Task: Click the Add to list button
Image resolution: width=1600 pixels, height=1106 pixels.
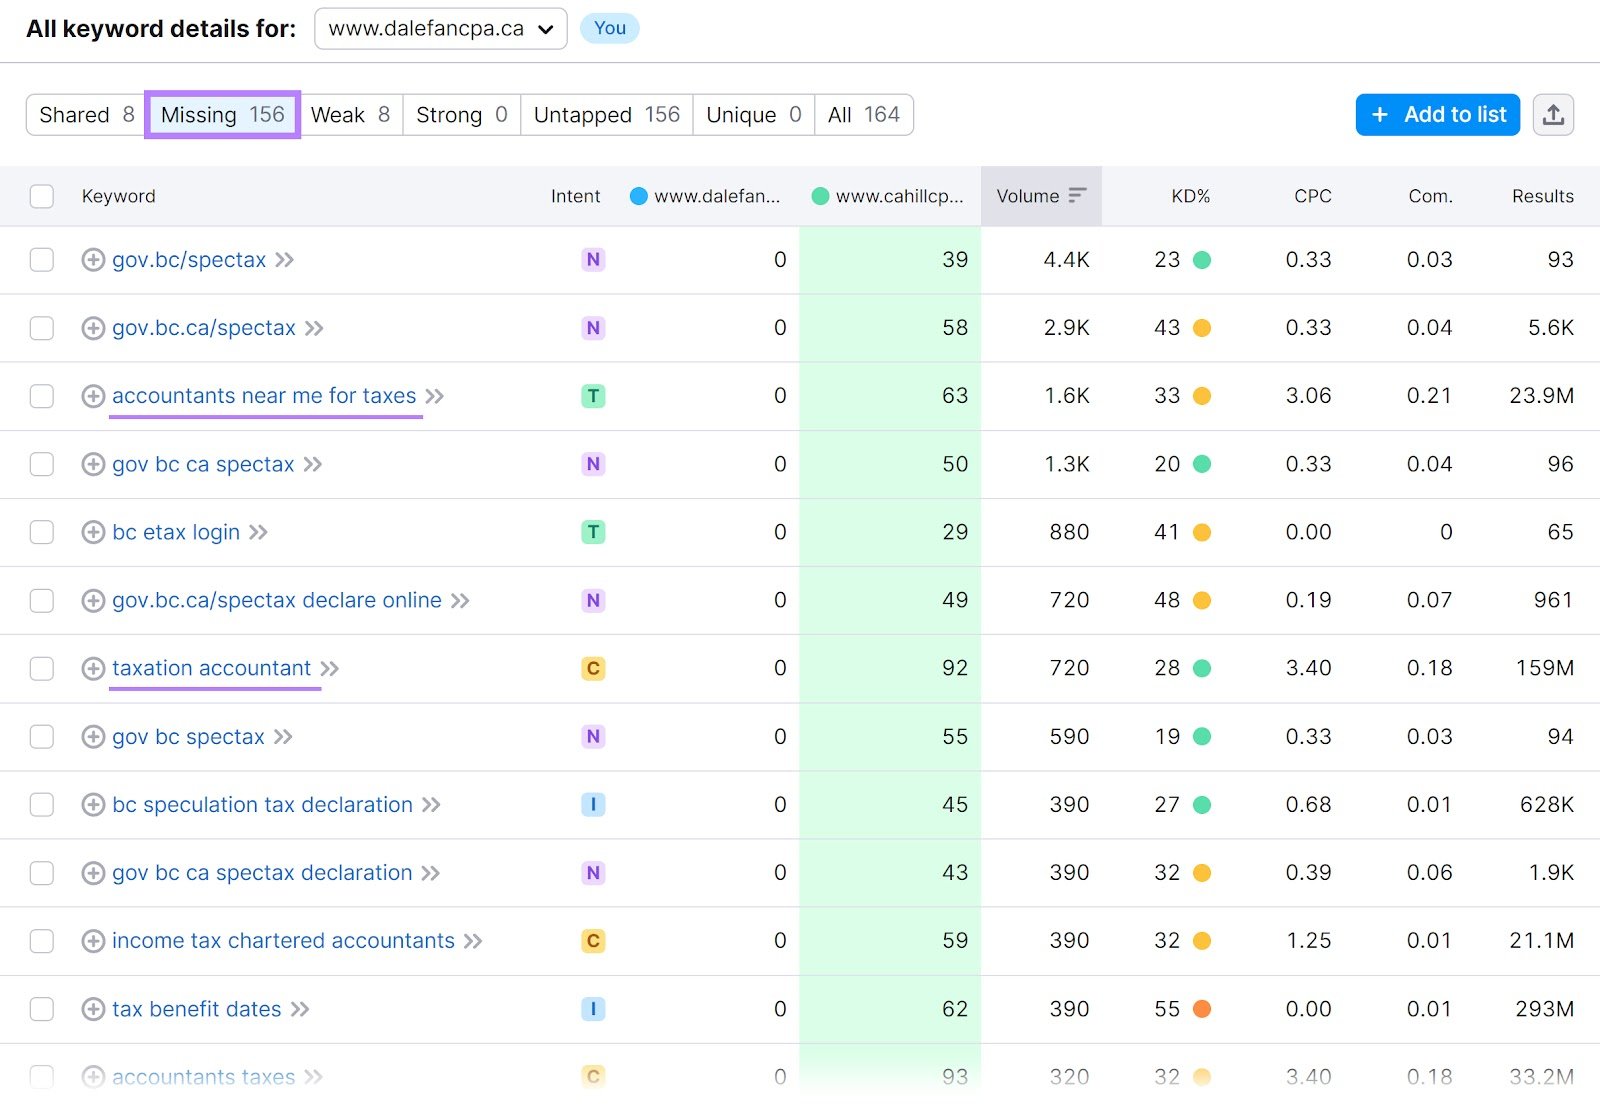Action: pyautogui.click(x=1437, y=114)
